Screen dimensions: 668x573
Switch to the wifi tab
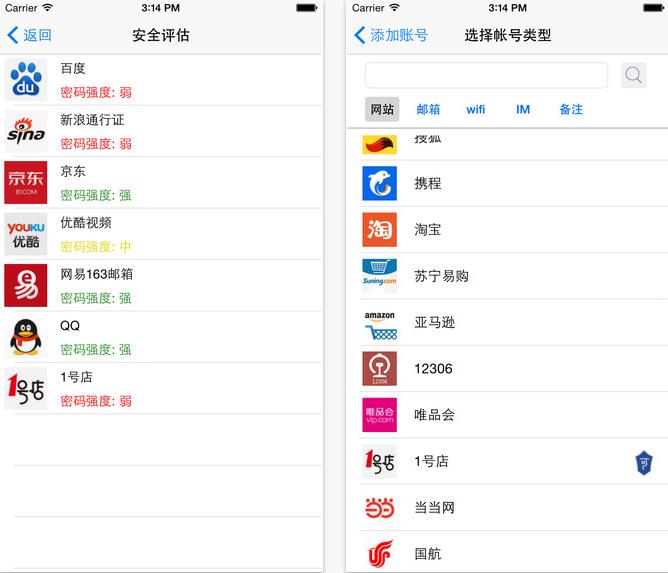475,109
